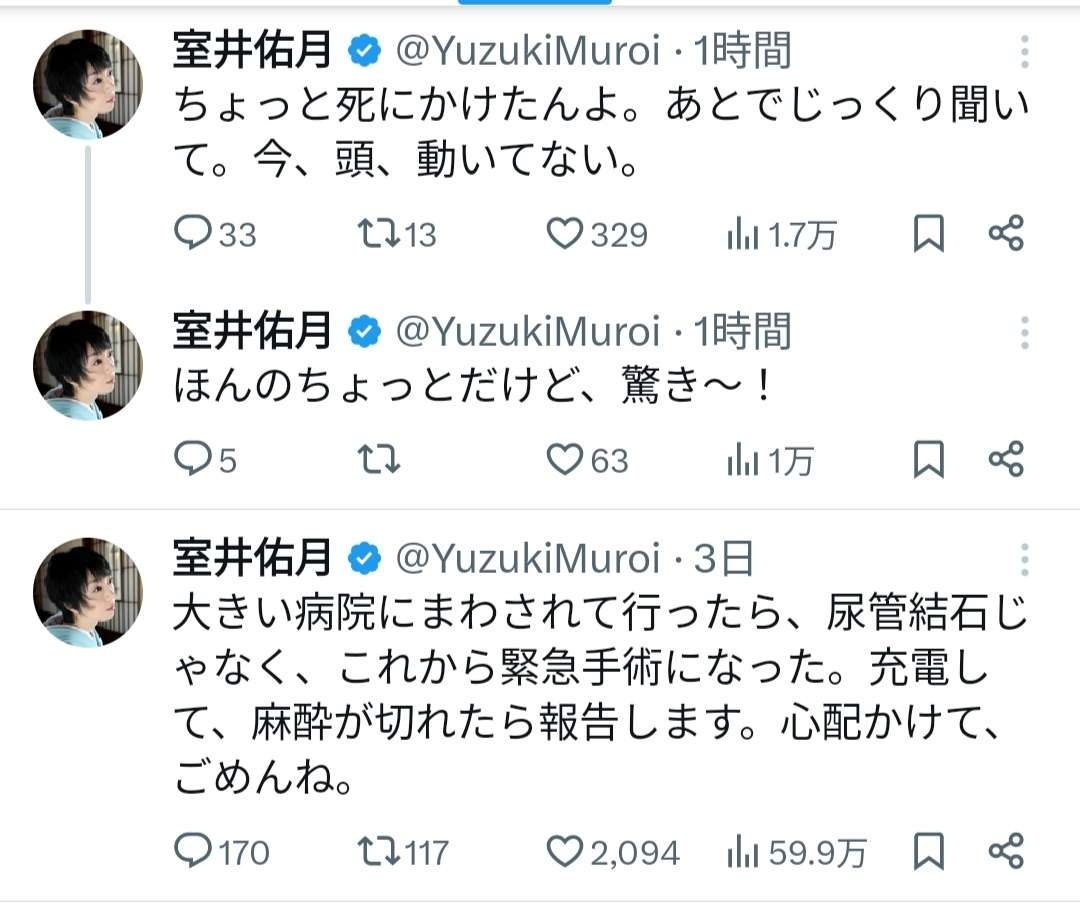This screenshot has width=1080, height=911.
Task: Reply to the tweet with 33 replies
Action: click(x=191, y=234)
